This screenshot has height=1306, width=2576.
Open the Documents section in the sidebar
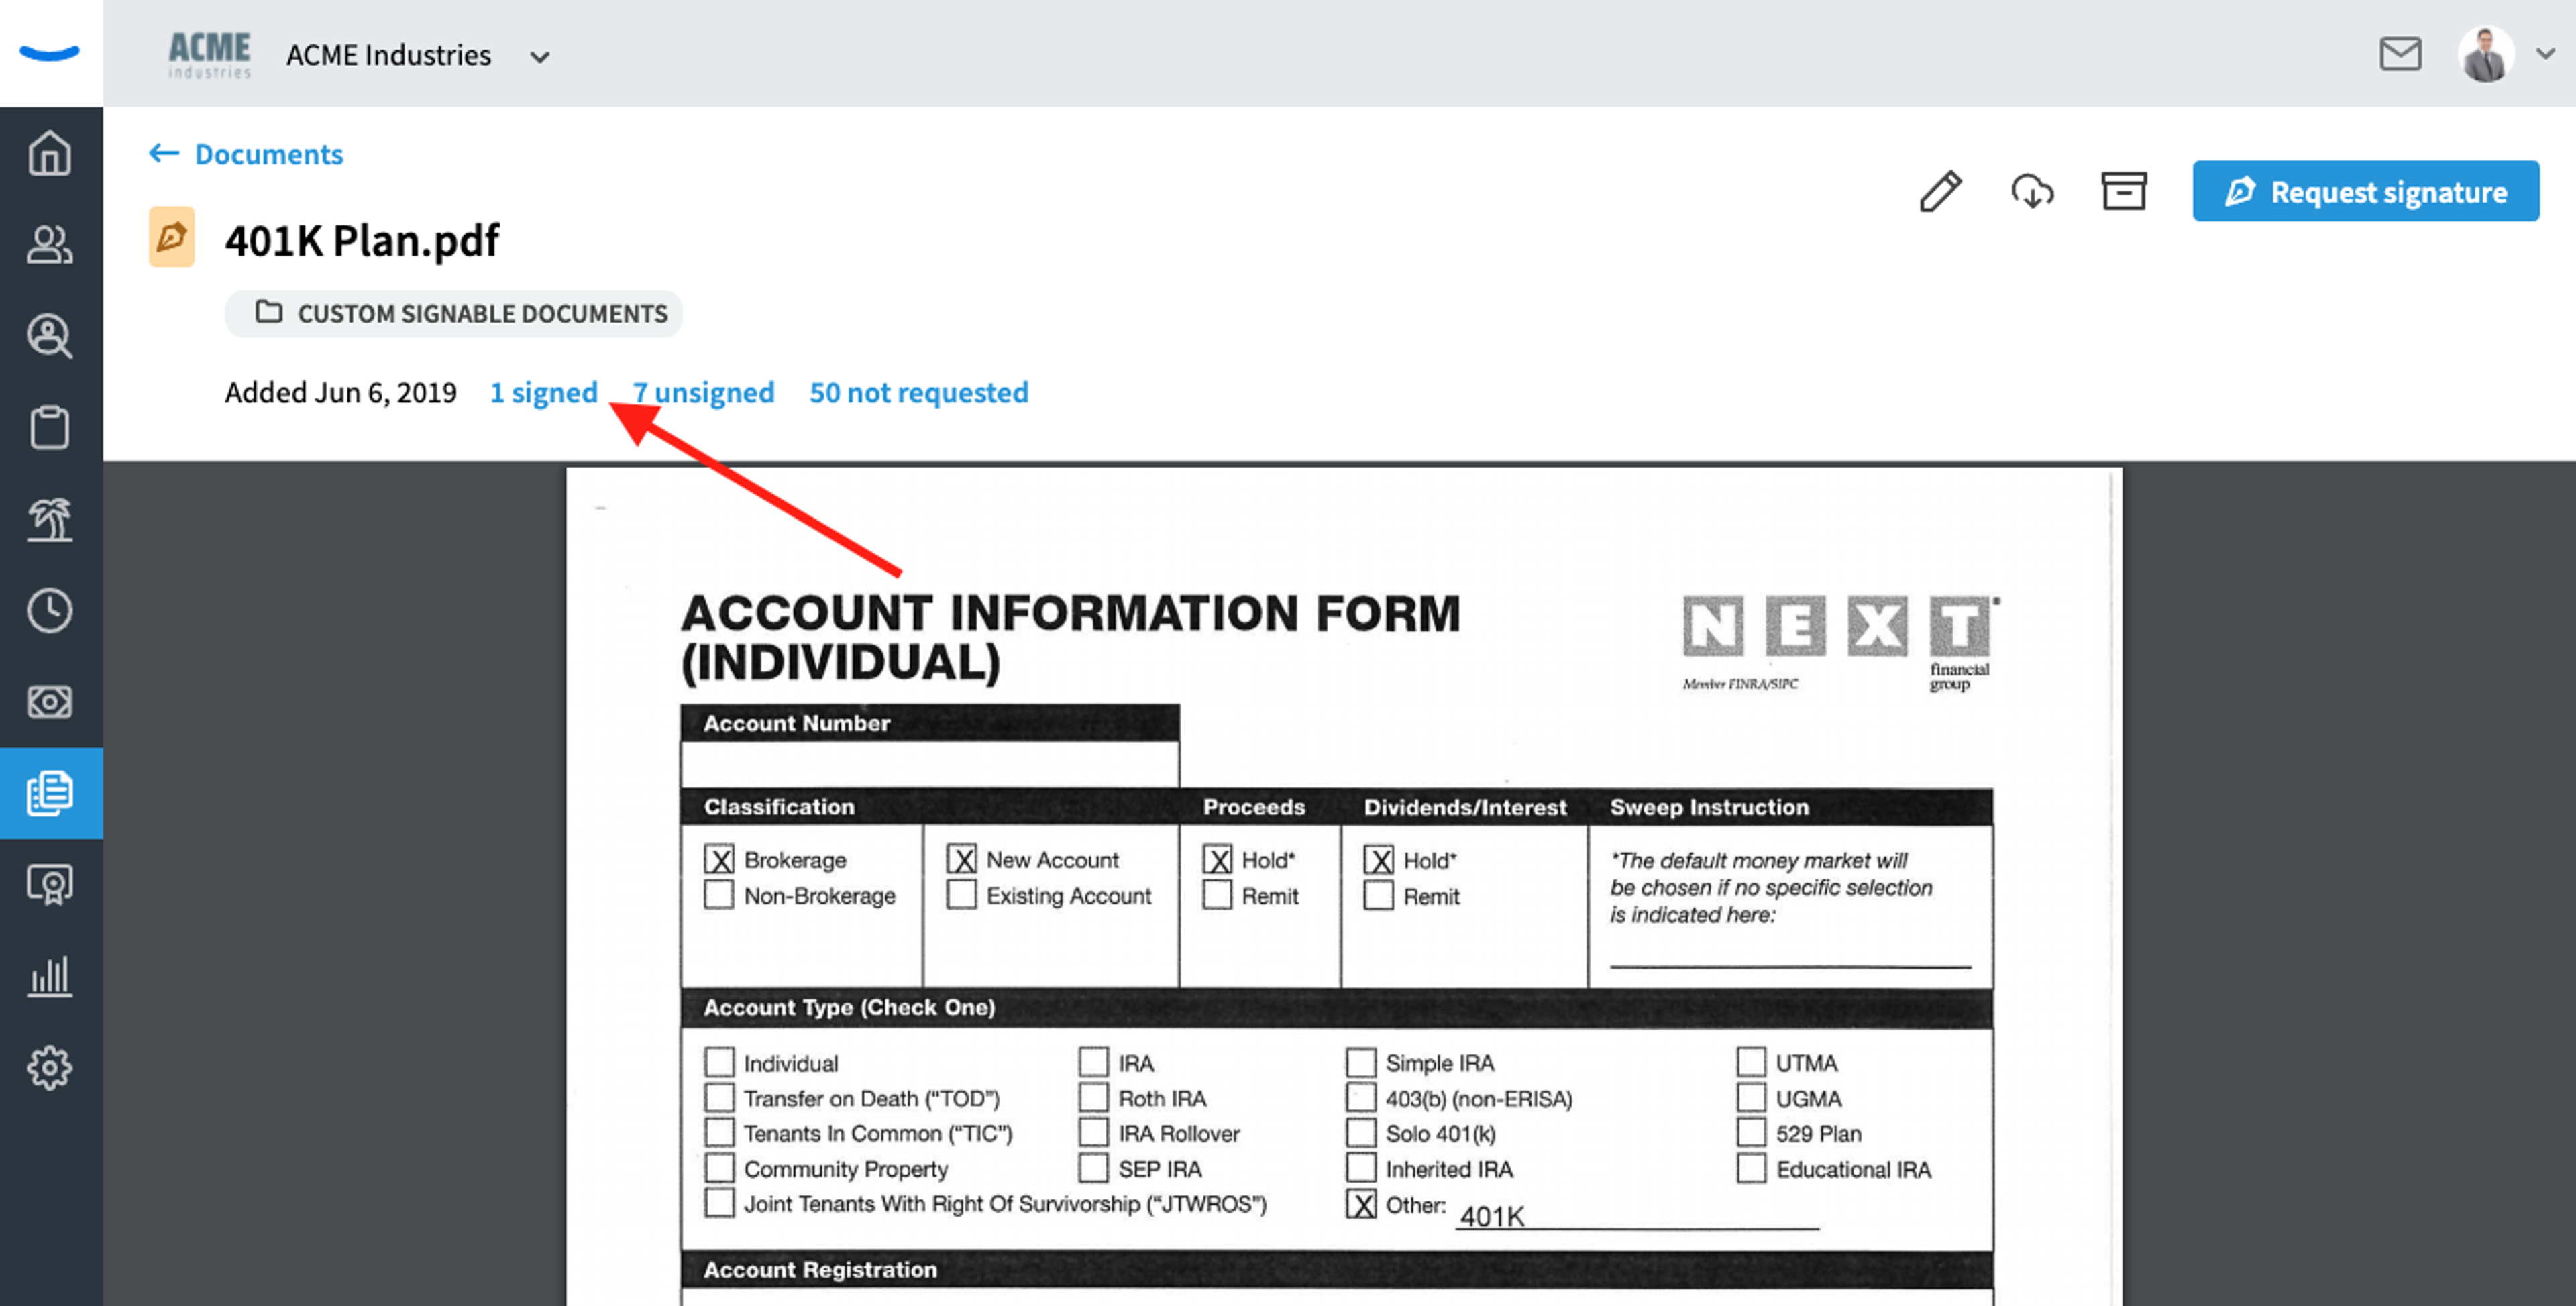tap(50, 793)
